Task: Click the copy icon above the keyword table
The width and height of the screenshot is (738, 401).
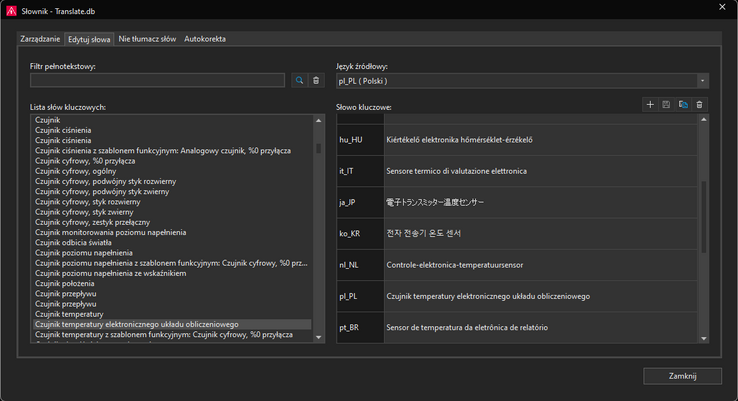Action: point(683,104)
